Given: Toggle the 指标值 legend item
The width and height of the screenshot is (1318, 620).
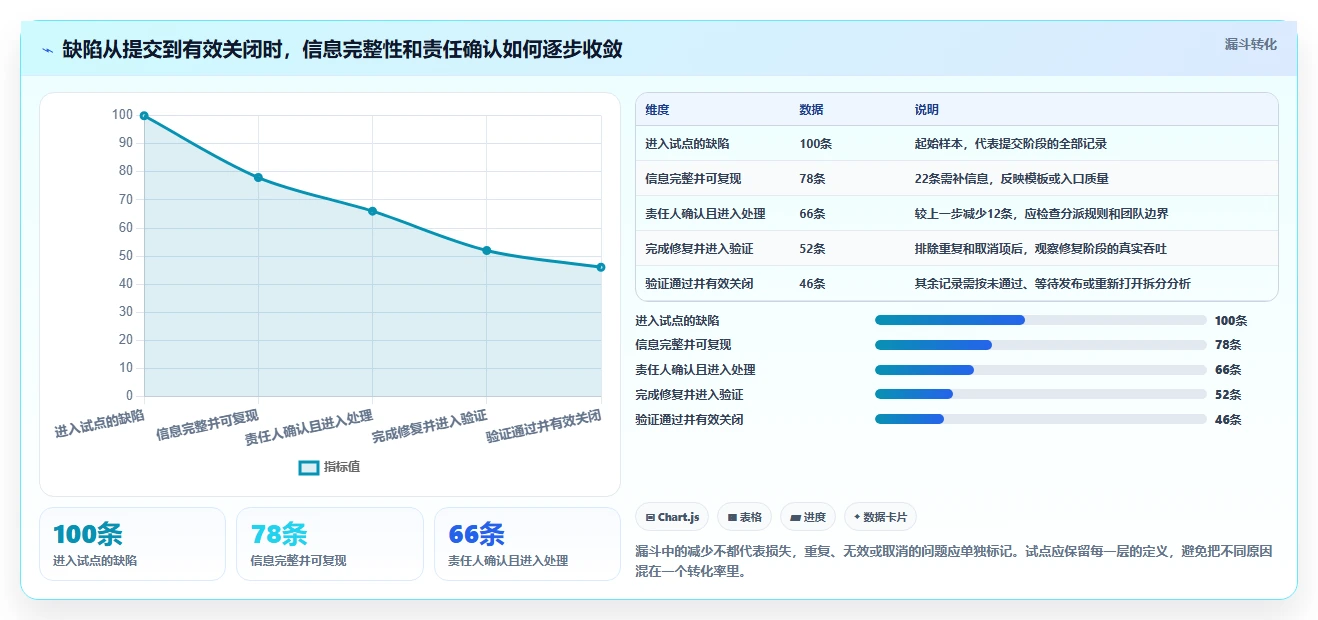Looking at the screenshot, I should [x=329, y=466].
